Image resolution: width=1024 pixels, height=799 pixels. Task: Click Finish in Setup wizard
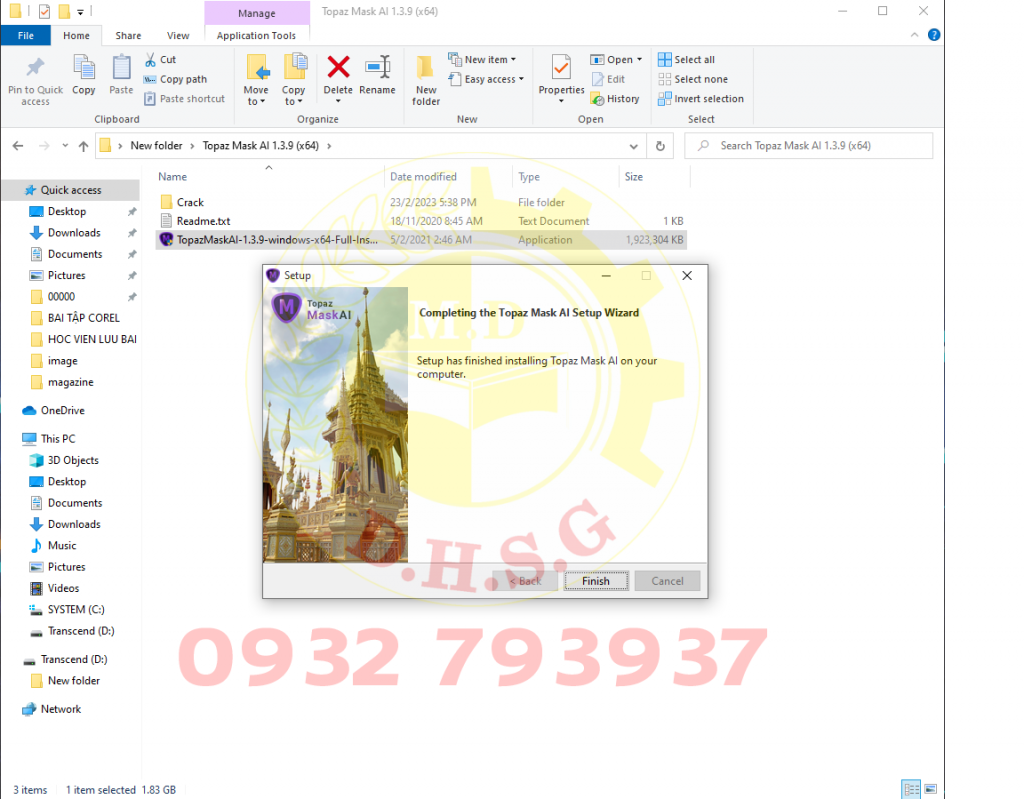(x=596, y=581)
